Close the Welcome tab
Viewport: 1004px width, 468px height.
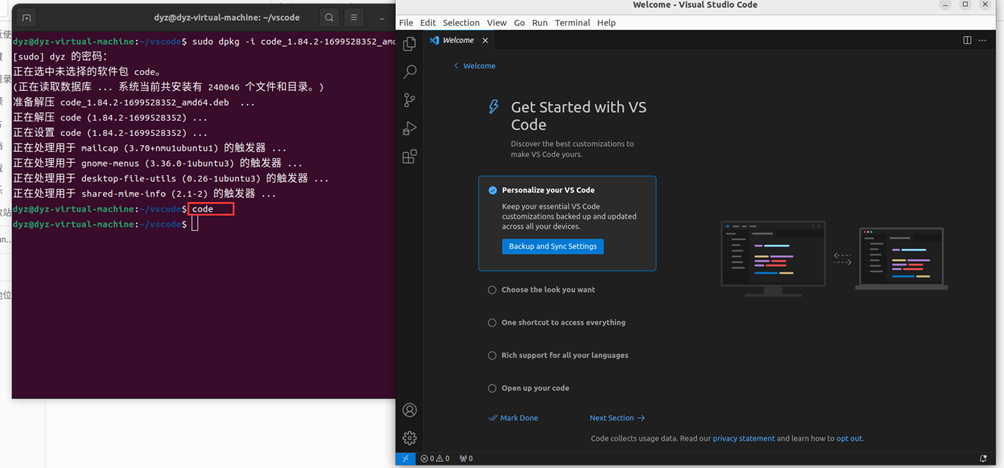click(485, 40)
